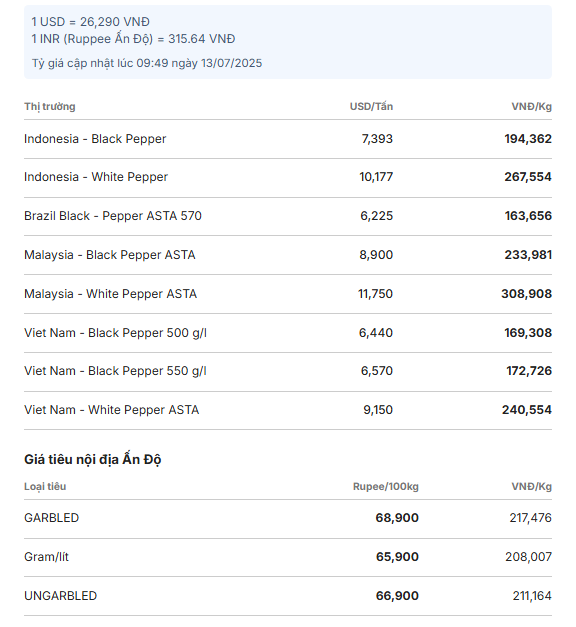Click the 1 USD = 26,290 VNĐ rate text
The image size is (576, 627).
tap(90, 22)
